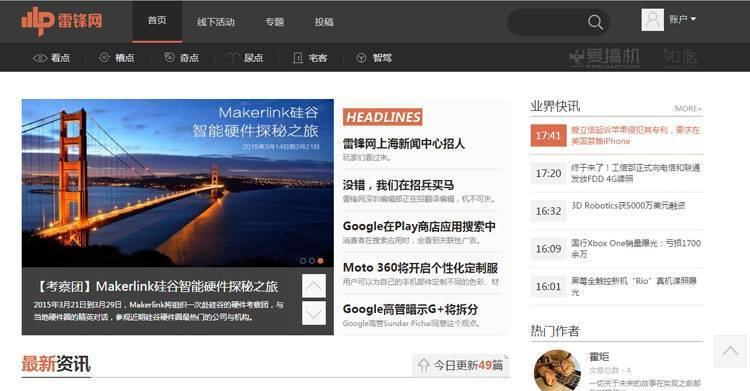Open the 宅客 category in sub-navigation
The width and height of the screenshot is (750, 391).
coord(310,58)
